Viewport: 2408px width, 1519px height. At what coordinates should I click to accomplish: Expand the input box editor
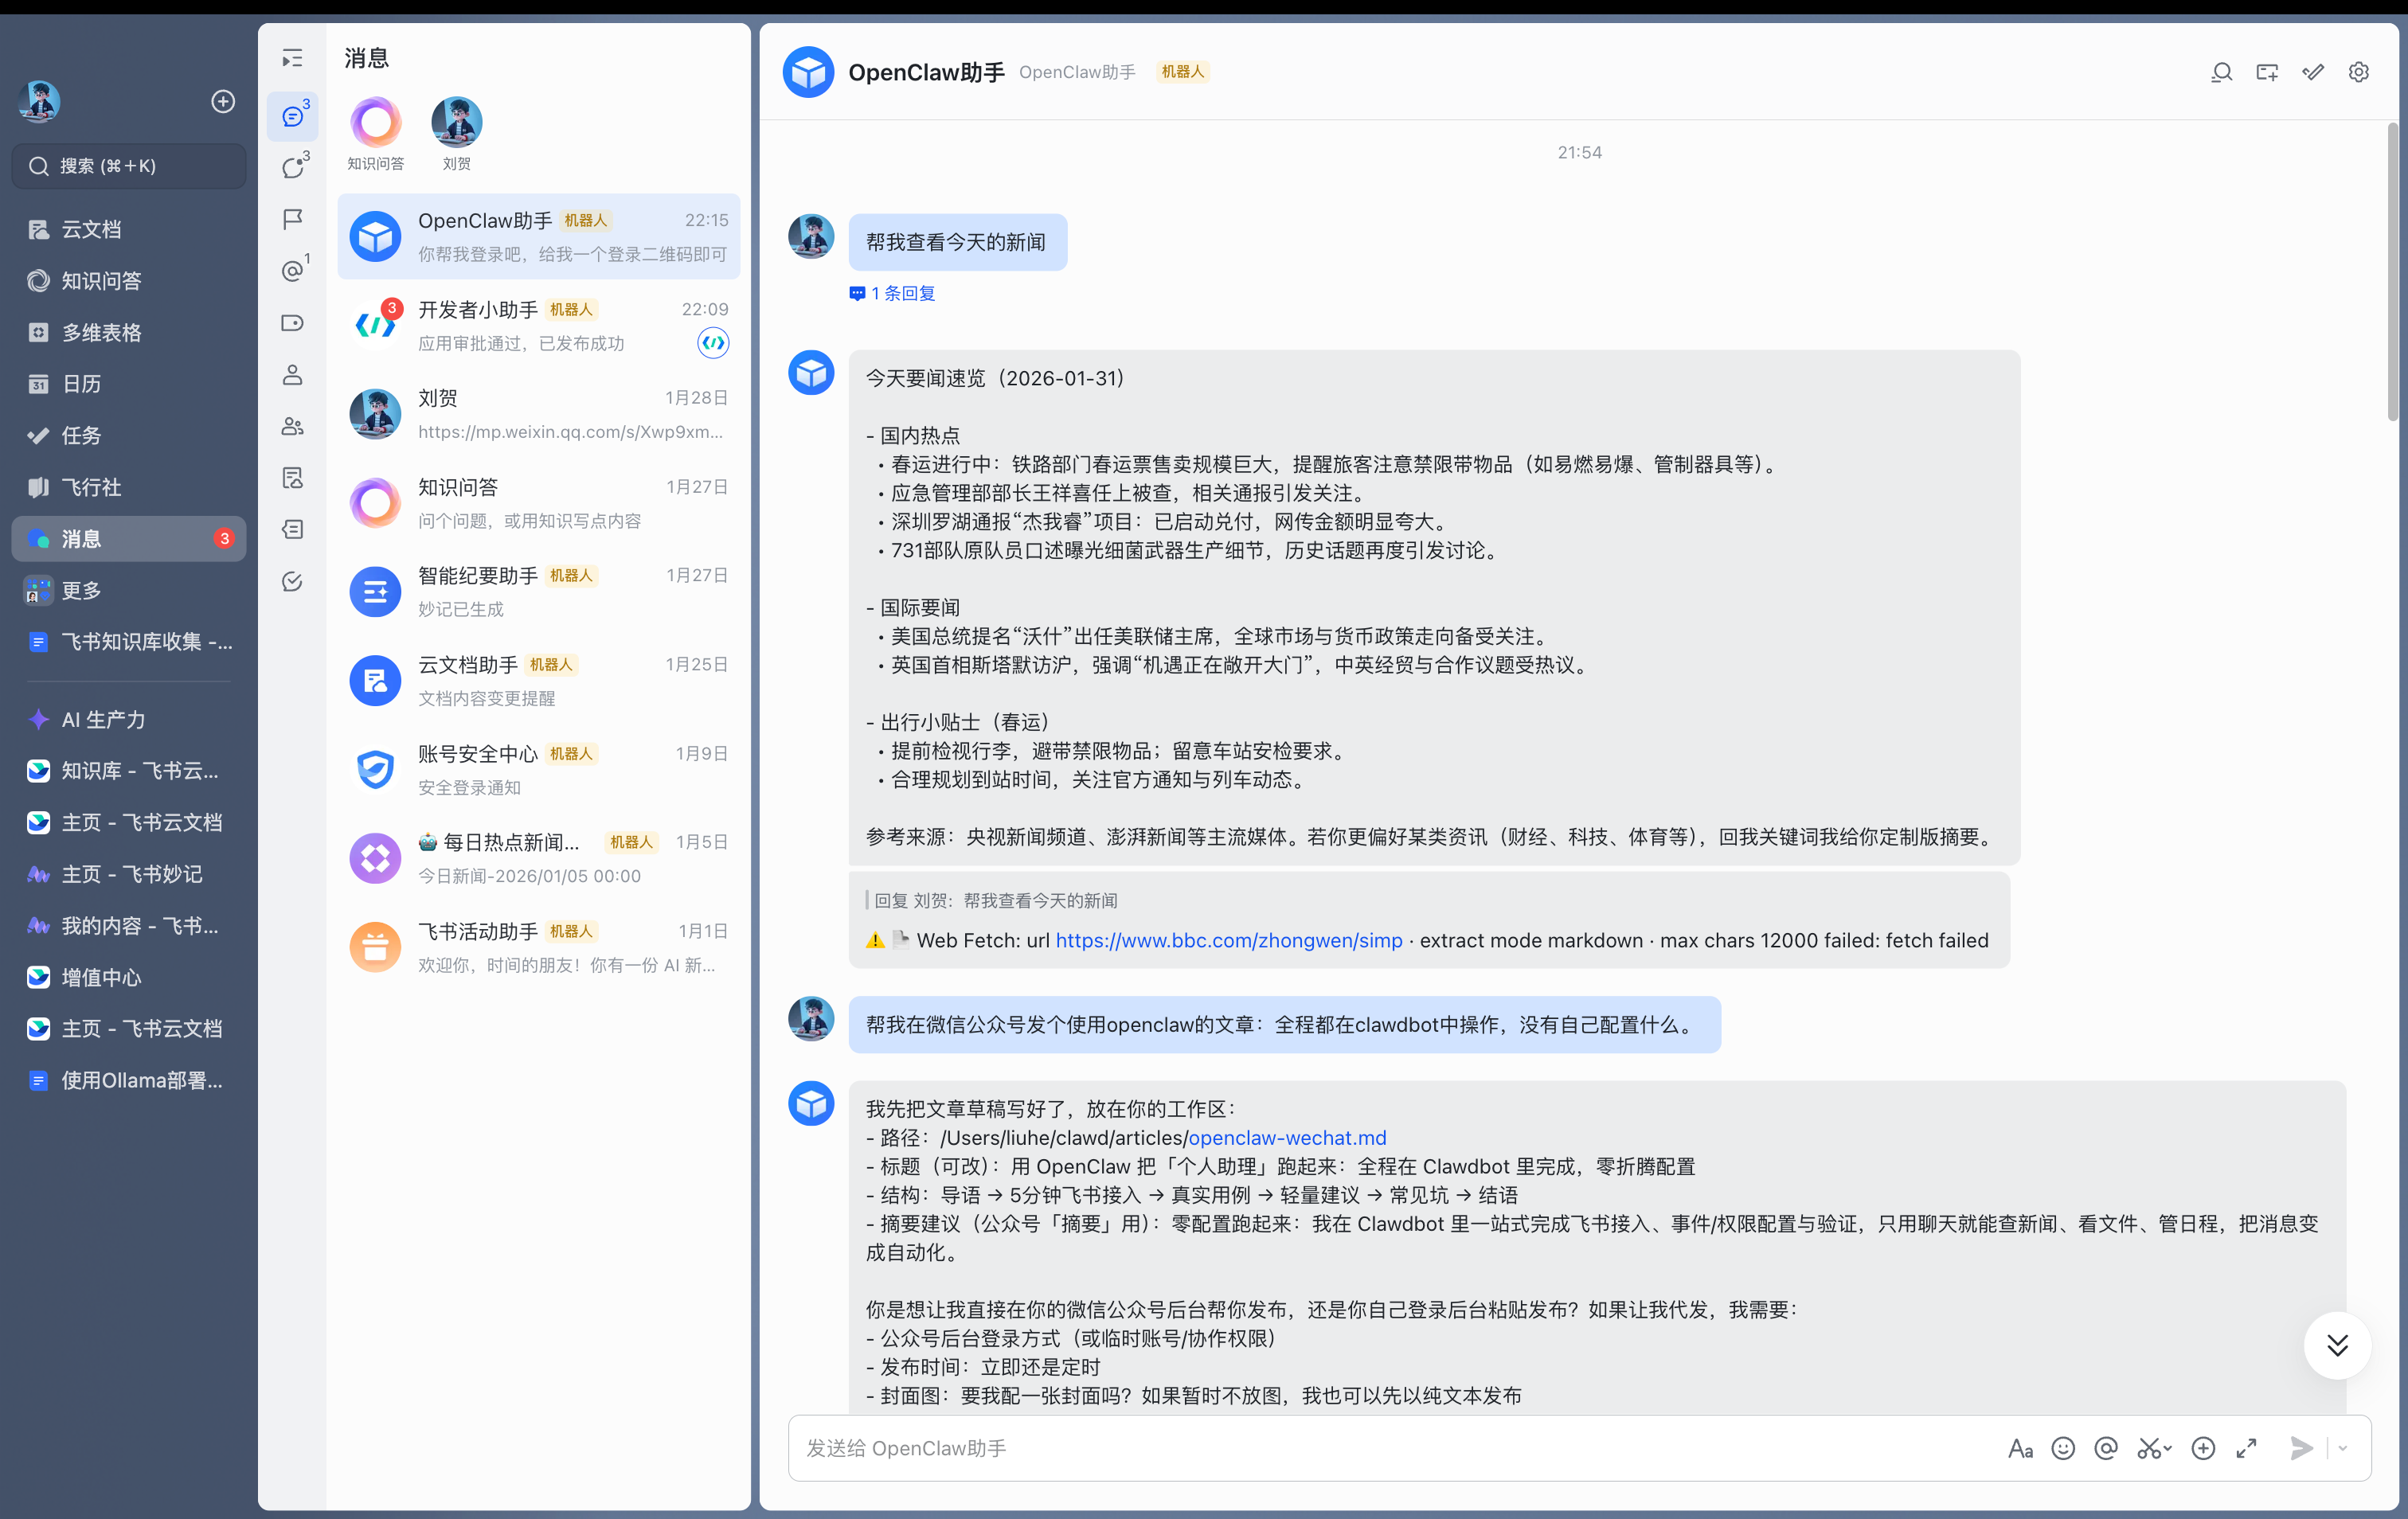point(2247,1448)
